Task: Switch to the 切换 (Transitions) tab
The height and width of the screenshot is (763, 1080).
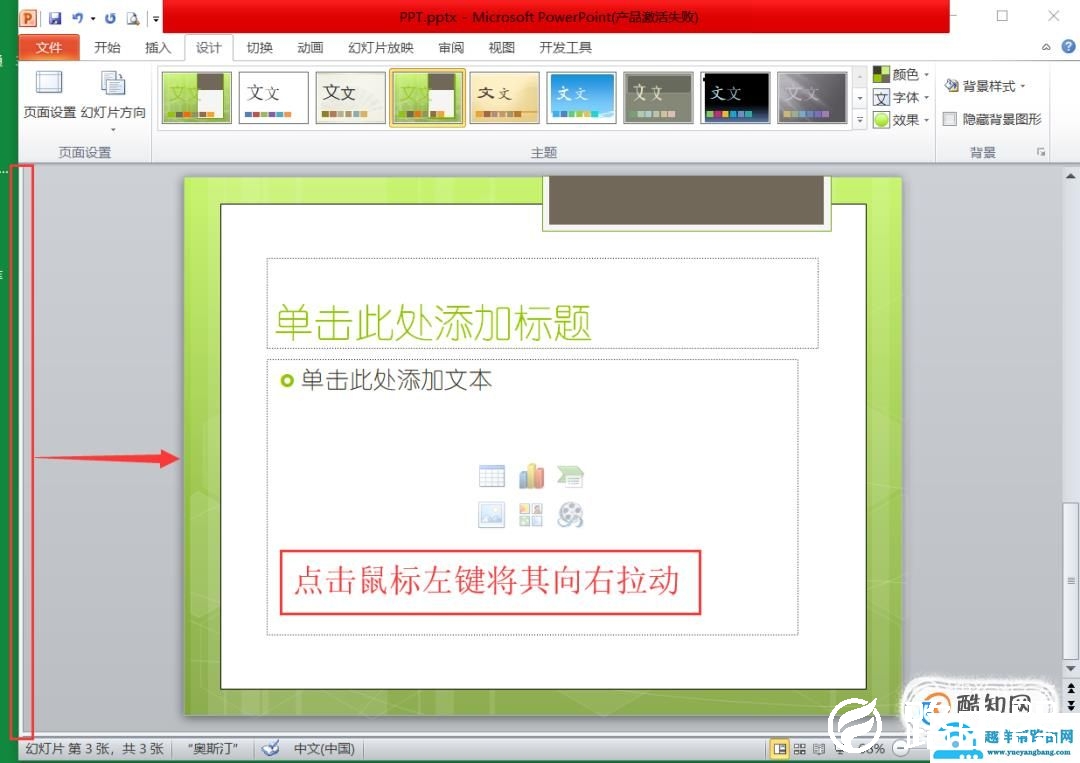Action: point(259,46)
